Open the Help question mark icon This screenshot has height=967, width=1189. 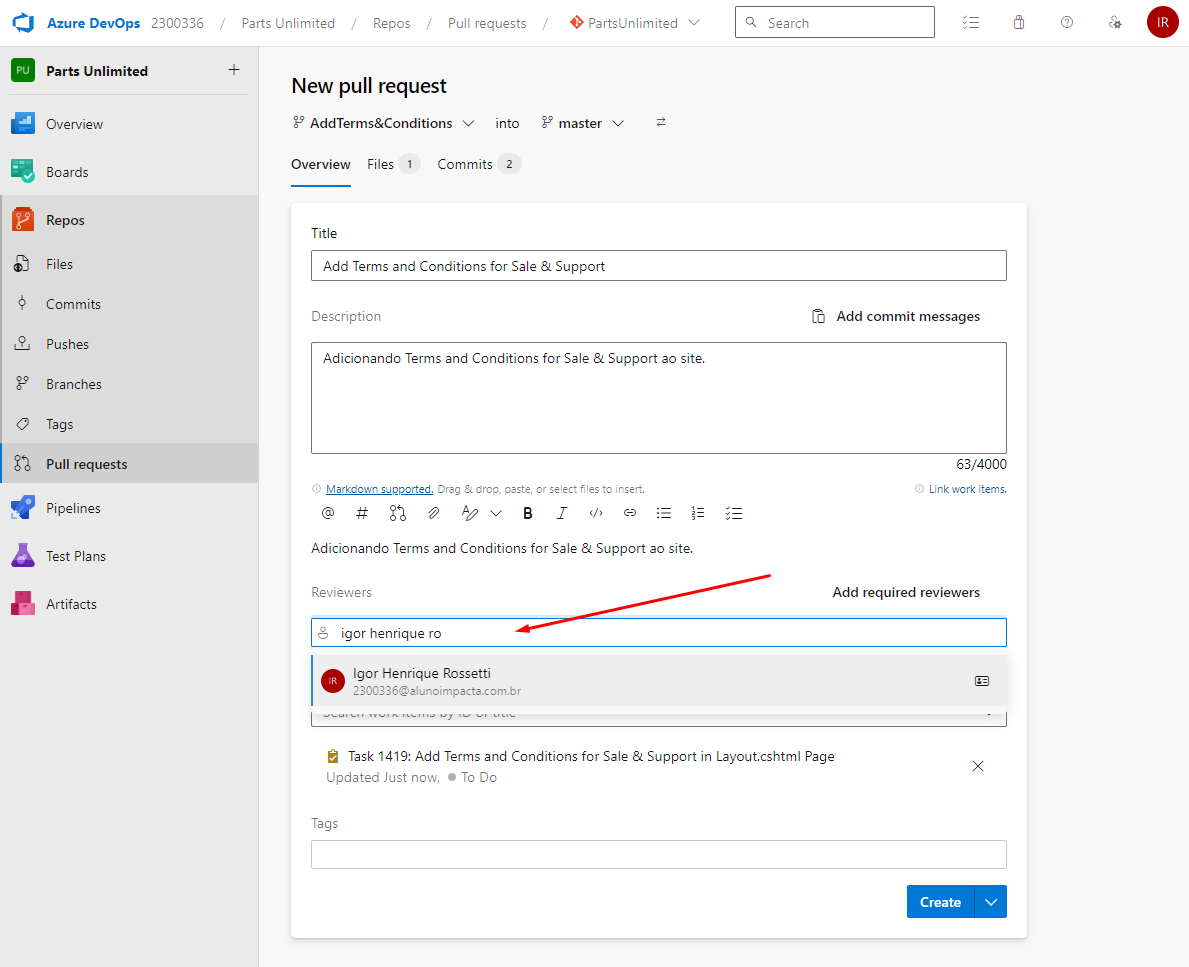point(1067,23)
